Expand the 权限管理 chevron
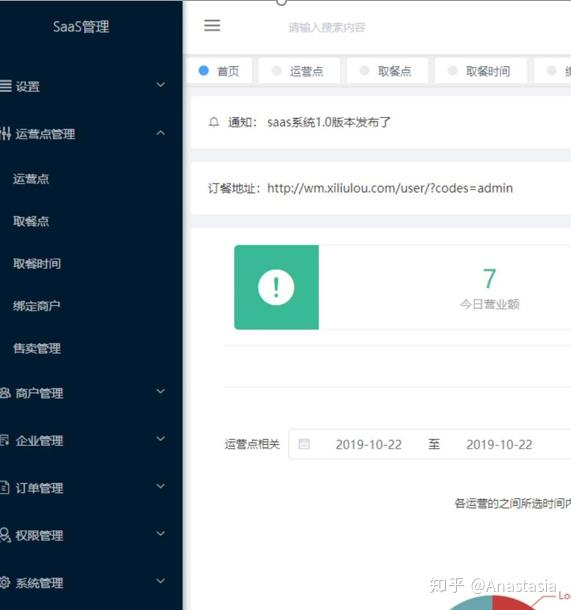Image resolution: width=571 pixels, height=610 pixels. [161, 533]
